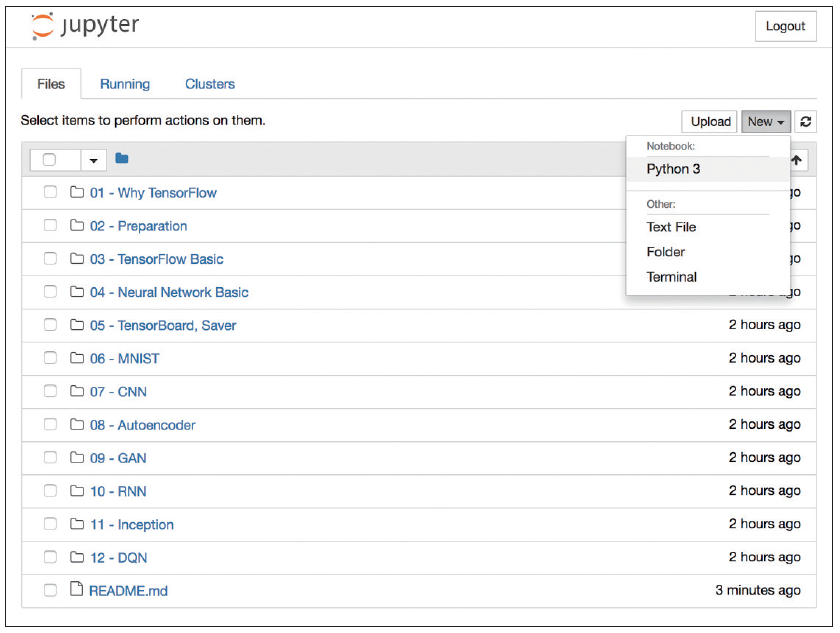Click the 'Notebook:' header in the New menu
This screenshot has width=840, height=633.
pos(671,146)
